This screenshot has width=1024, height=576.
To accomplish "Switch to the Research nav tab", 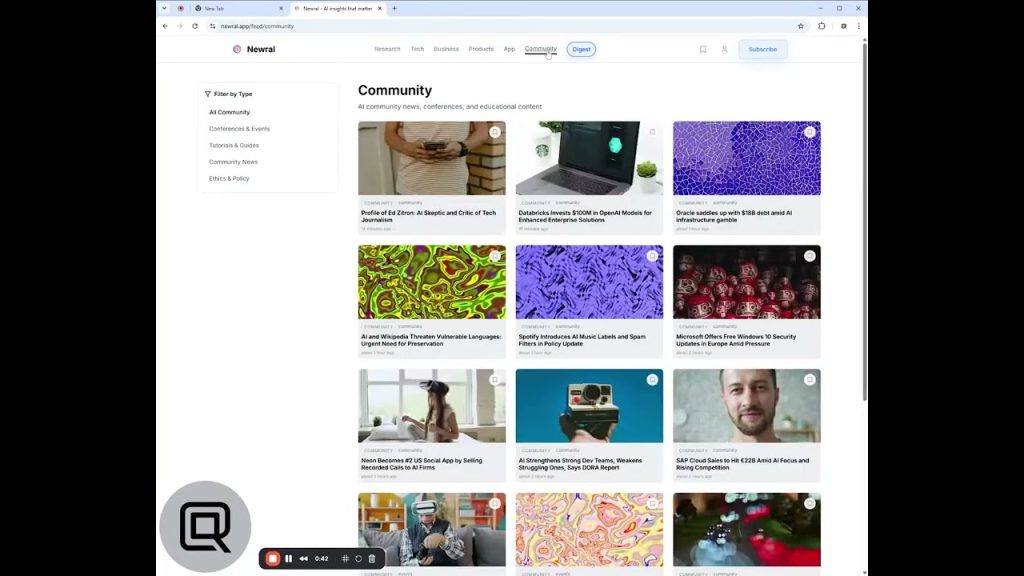I will (x=387, y=49).
